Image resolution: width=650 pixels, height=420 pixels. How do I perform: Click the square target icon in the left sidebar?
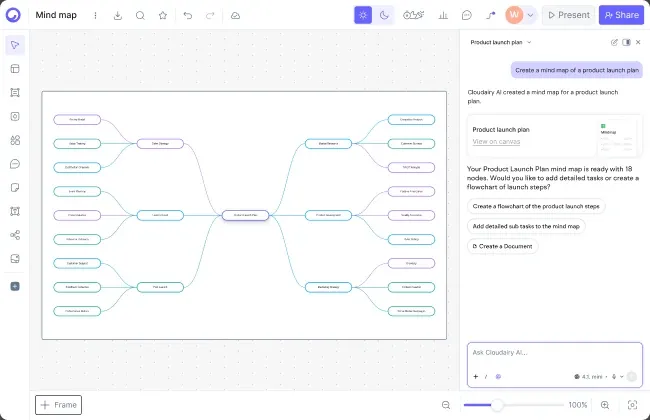point(15,117)
